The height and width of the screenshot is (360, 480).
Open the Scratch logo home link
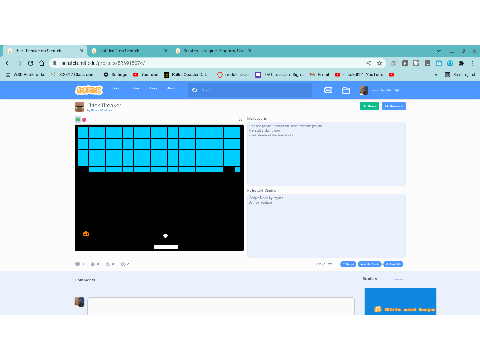pos(89,90)
